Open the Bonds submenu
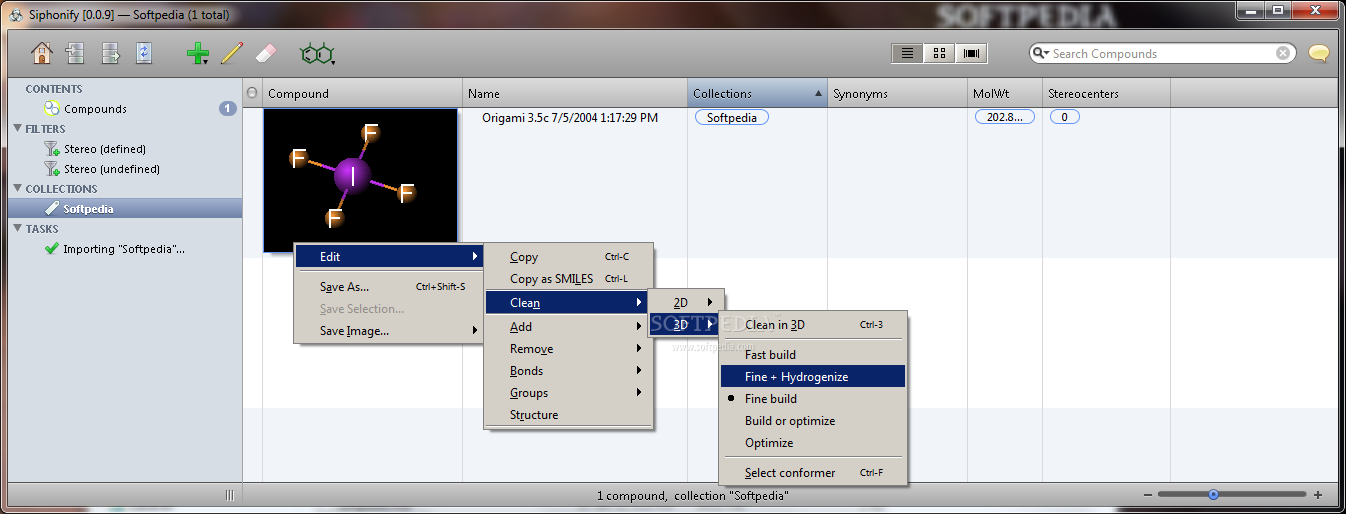This screenshot has height=514, width=1346. [568, 371]
